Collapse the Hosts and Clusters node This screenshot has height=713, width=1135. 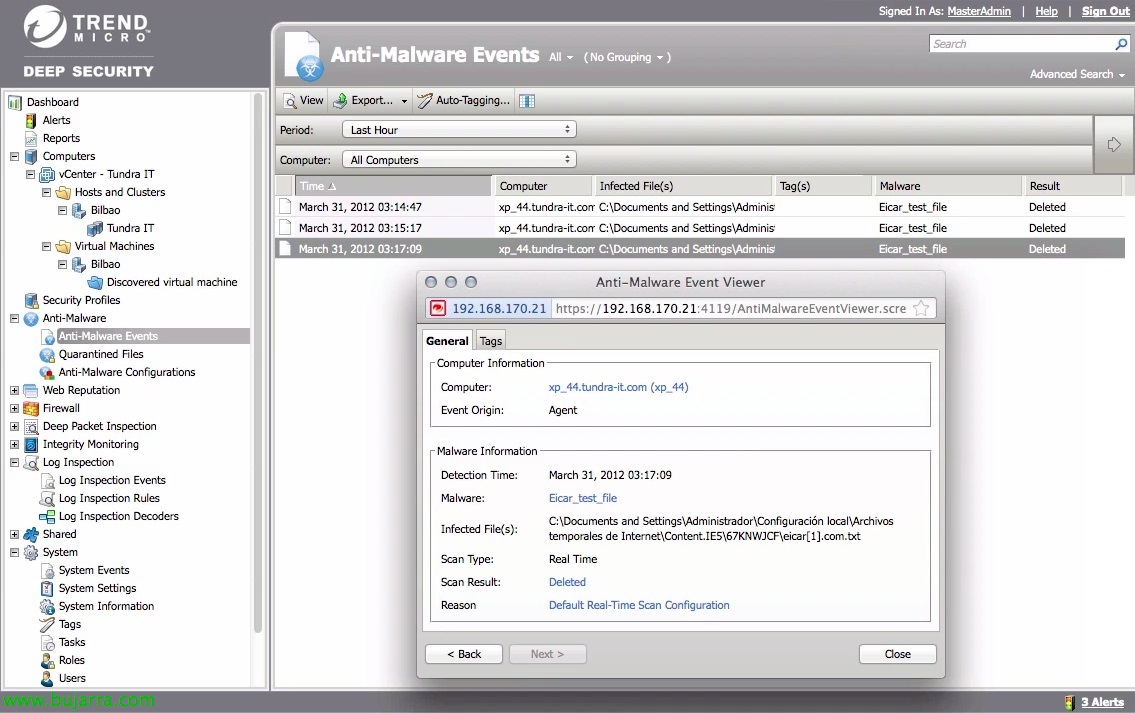(46, 193)
